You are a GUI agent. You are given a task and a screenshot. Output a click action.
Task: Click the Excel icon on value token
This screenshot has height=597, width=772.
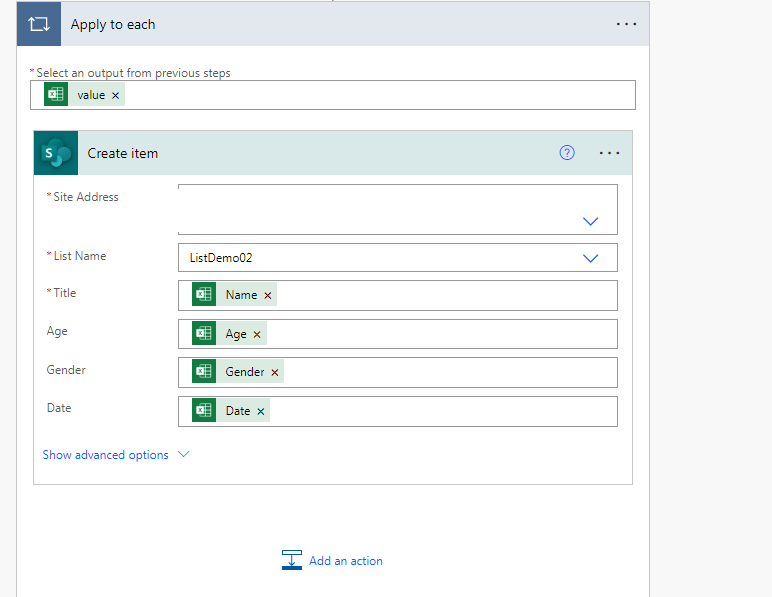[x=56, y=94]
